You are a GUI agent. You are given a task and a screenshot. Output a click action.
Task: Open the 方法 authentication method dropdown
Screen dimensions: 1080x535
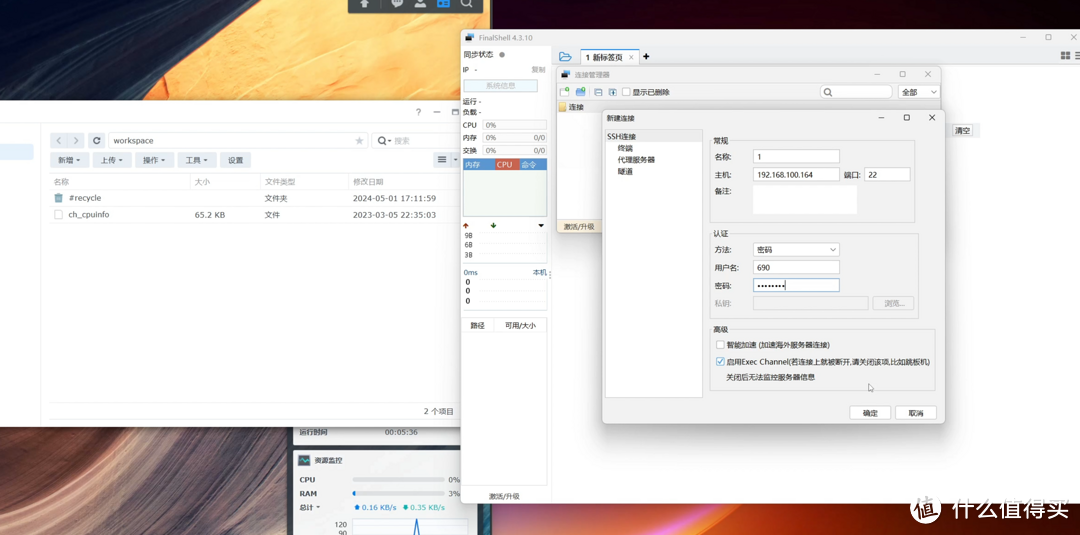point(796,250)
